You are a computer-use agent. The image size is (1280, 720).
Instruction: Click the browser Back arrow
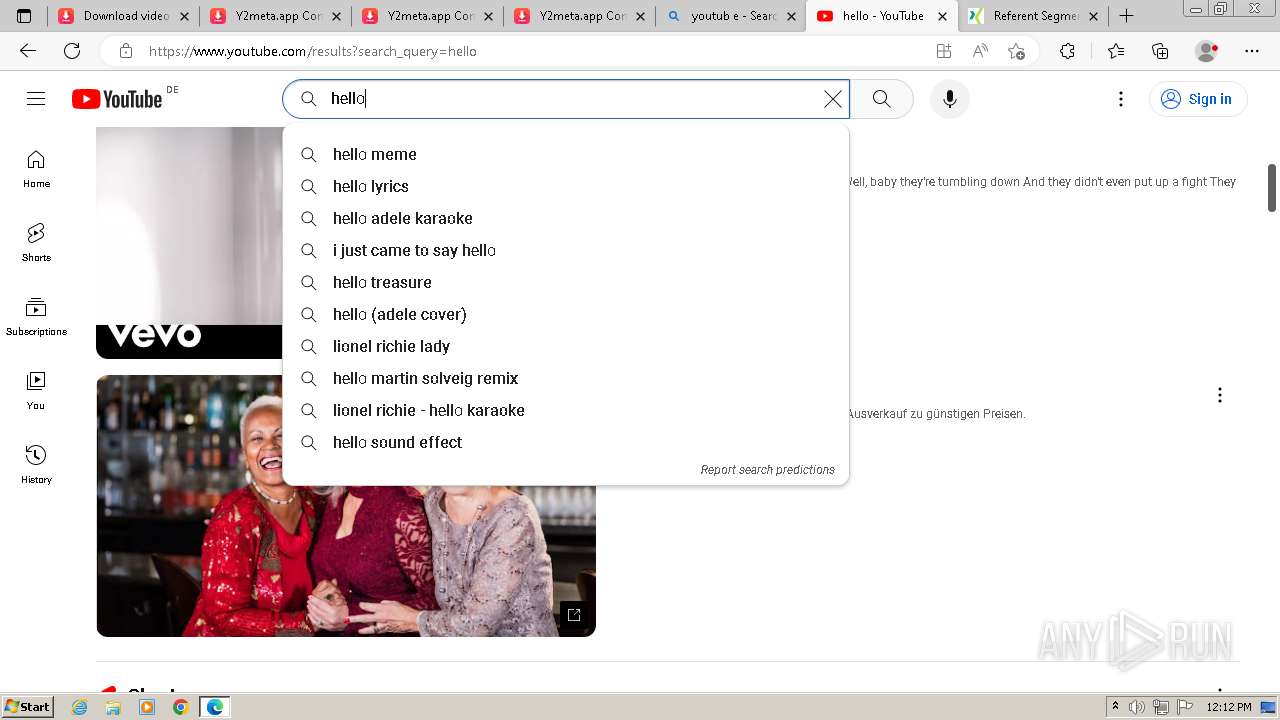28,51
